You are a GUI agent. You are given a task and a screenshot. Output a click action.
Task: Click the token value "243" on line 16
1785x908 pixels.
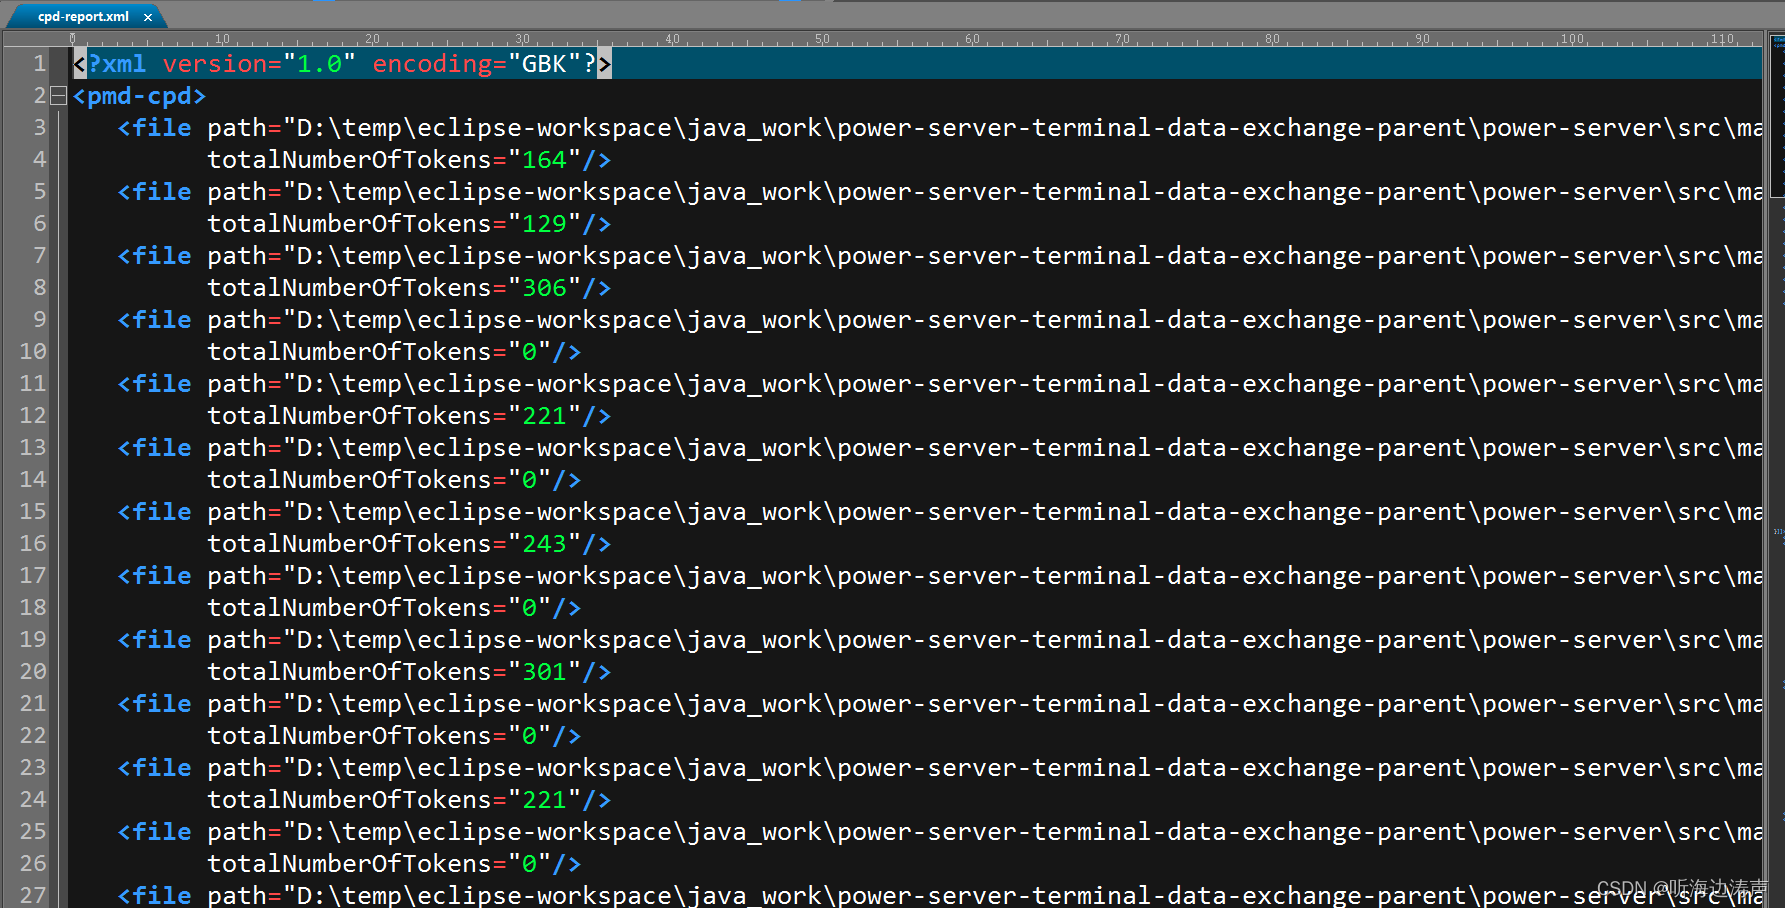(x=545, y=544)
